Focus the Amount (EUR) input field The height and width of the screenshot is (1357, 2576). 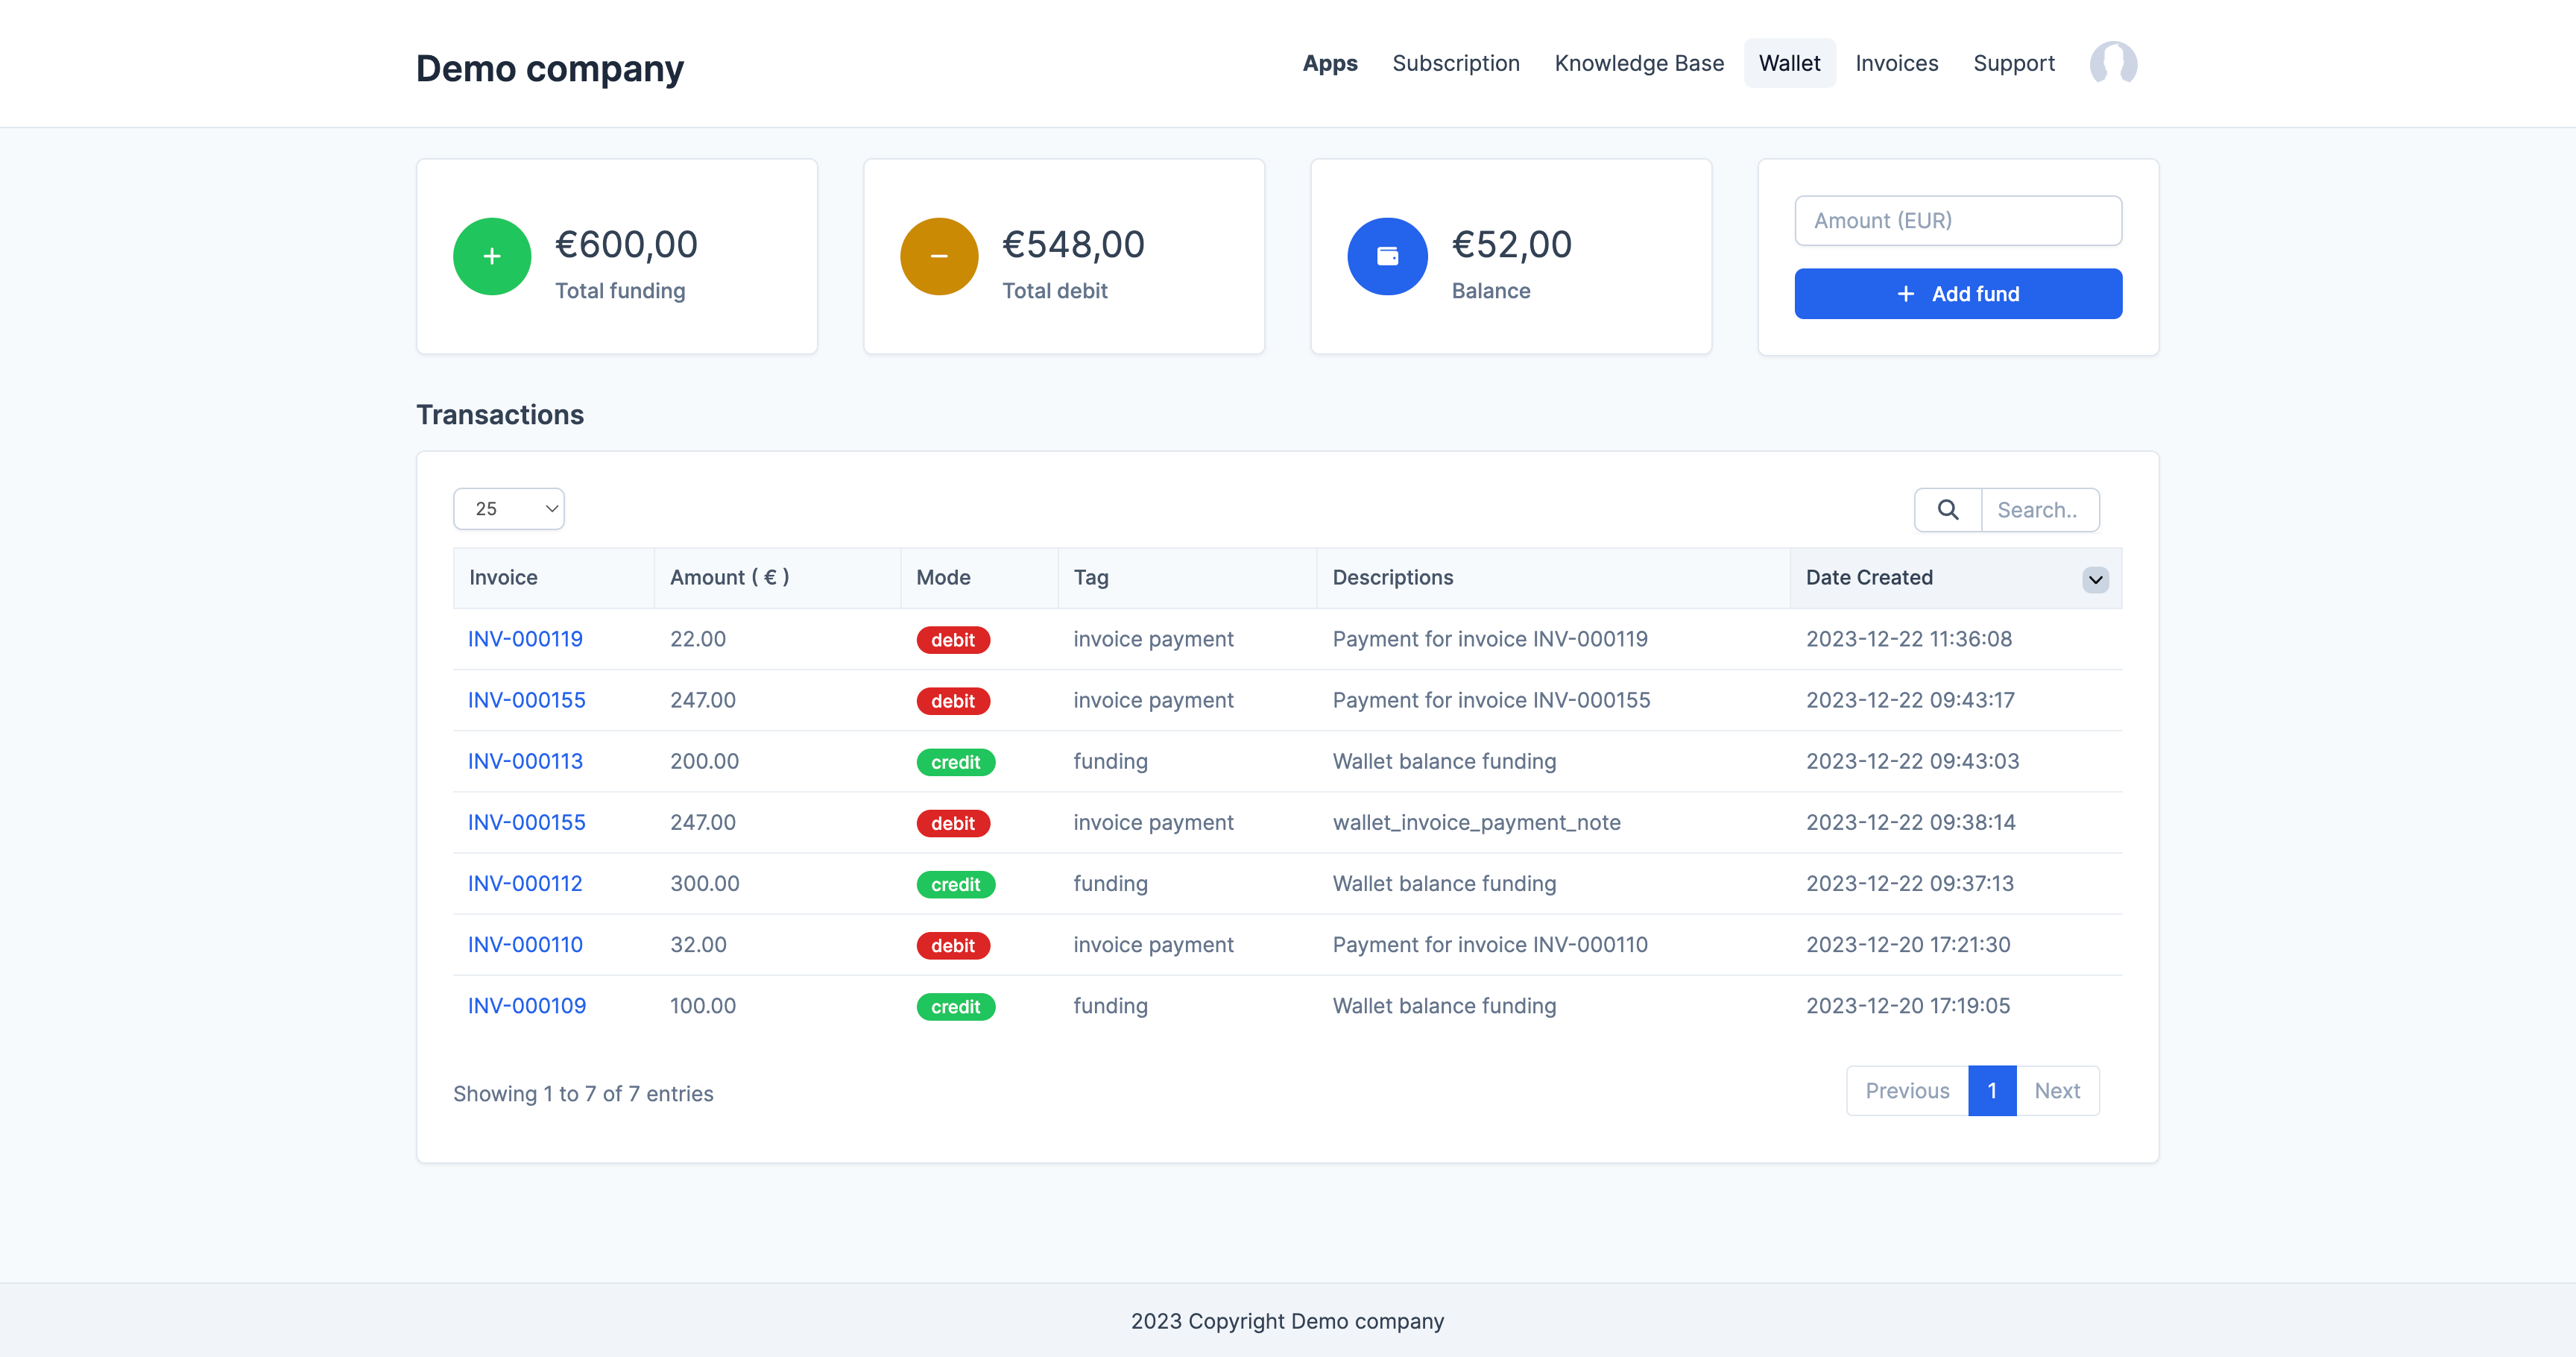1957,220
